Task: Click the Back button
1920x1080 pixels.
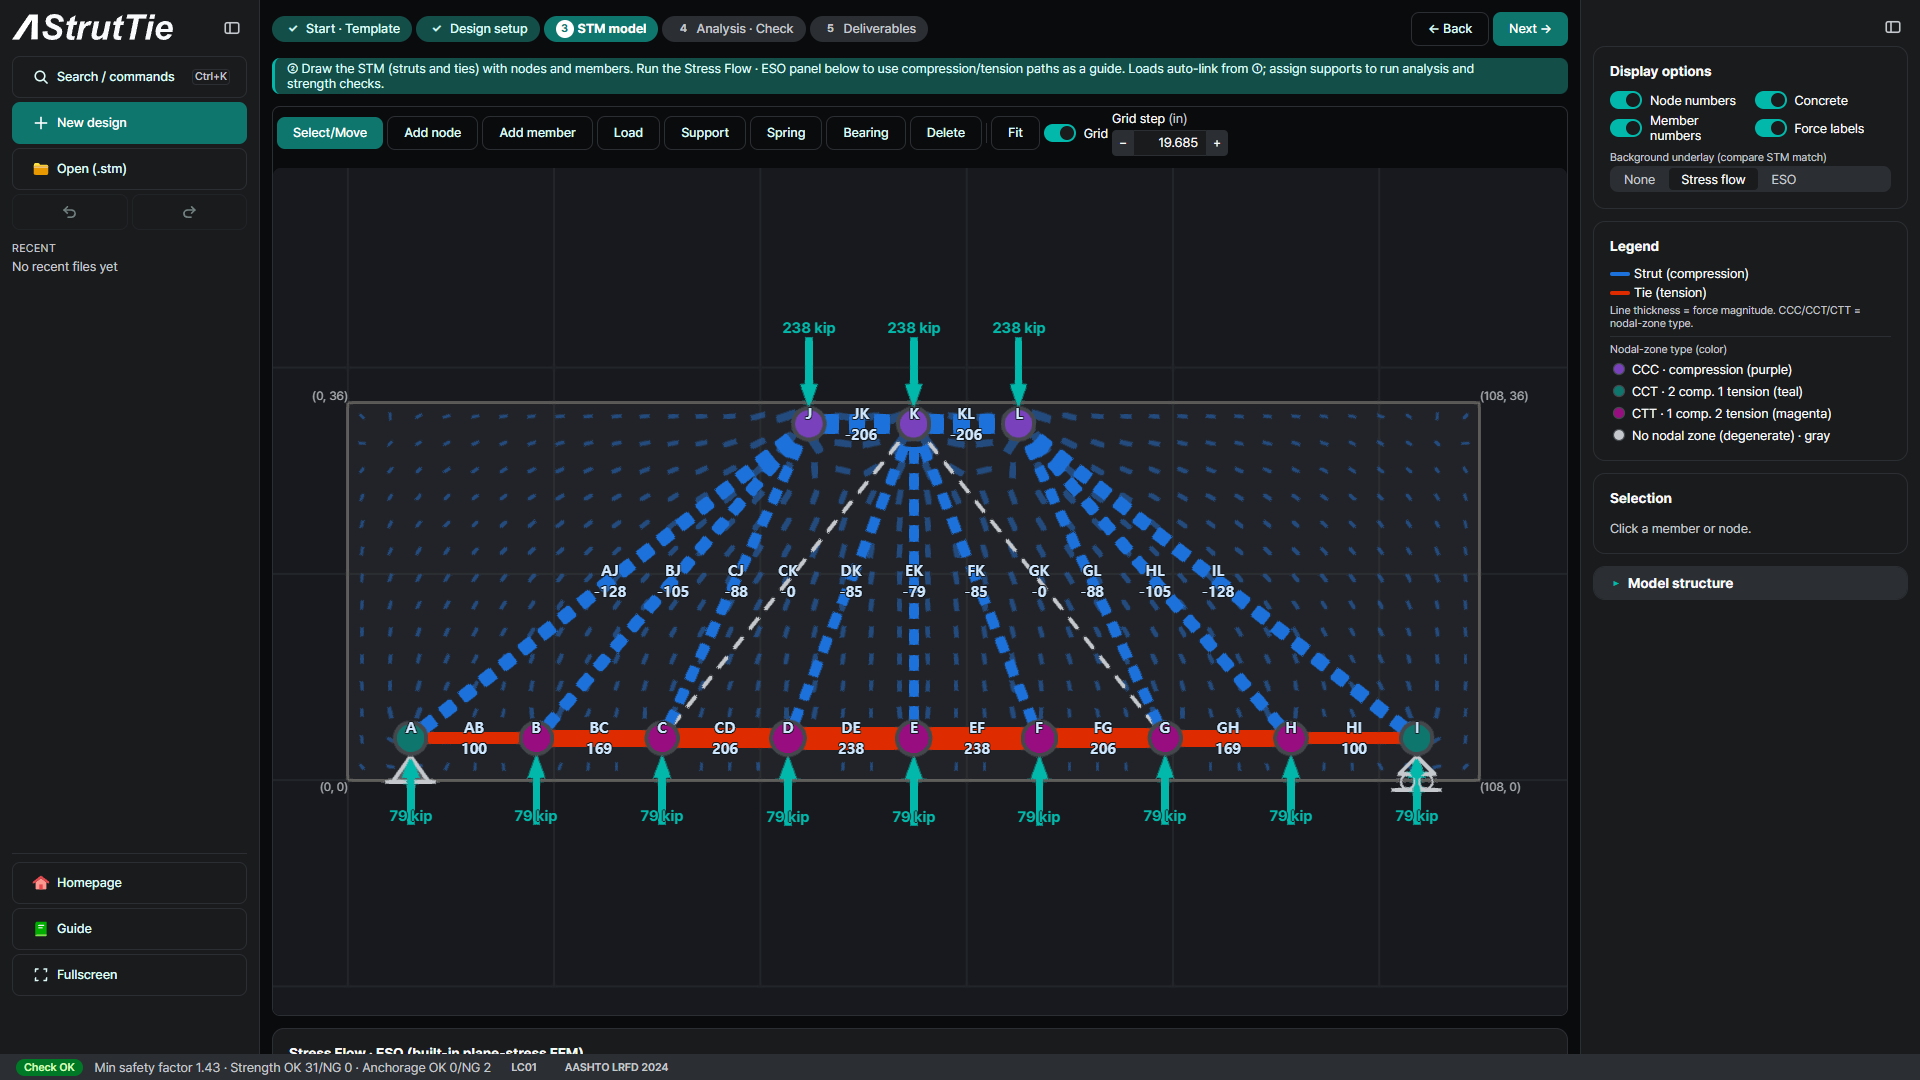Action: pyautogui.click(x=1450, y=29)
